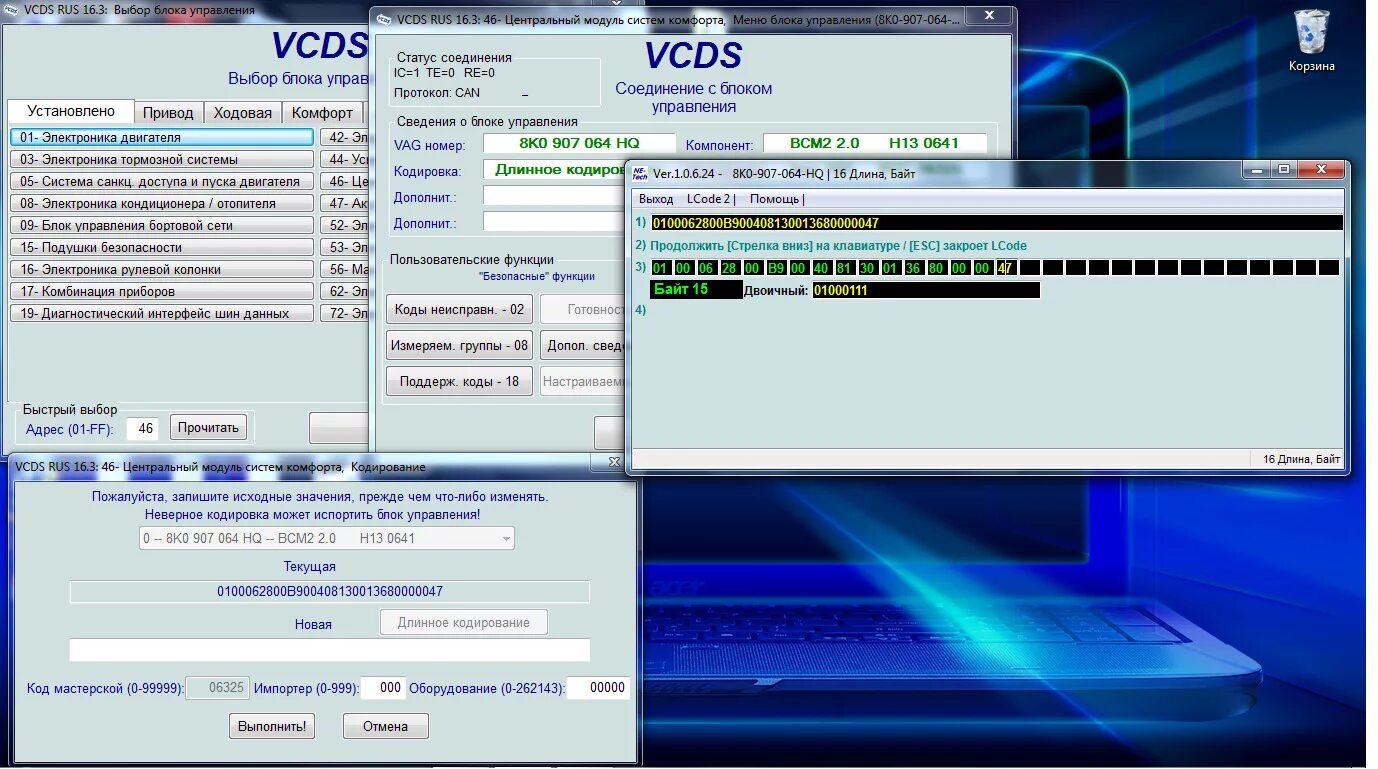Select byte box 06 in LCode
Image resolution: width=1378 pixels, height=769 pixels.
706,268
